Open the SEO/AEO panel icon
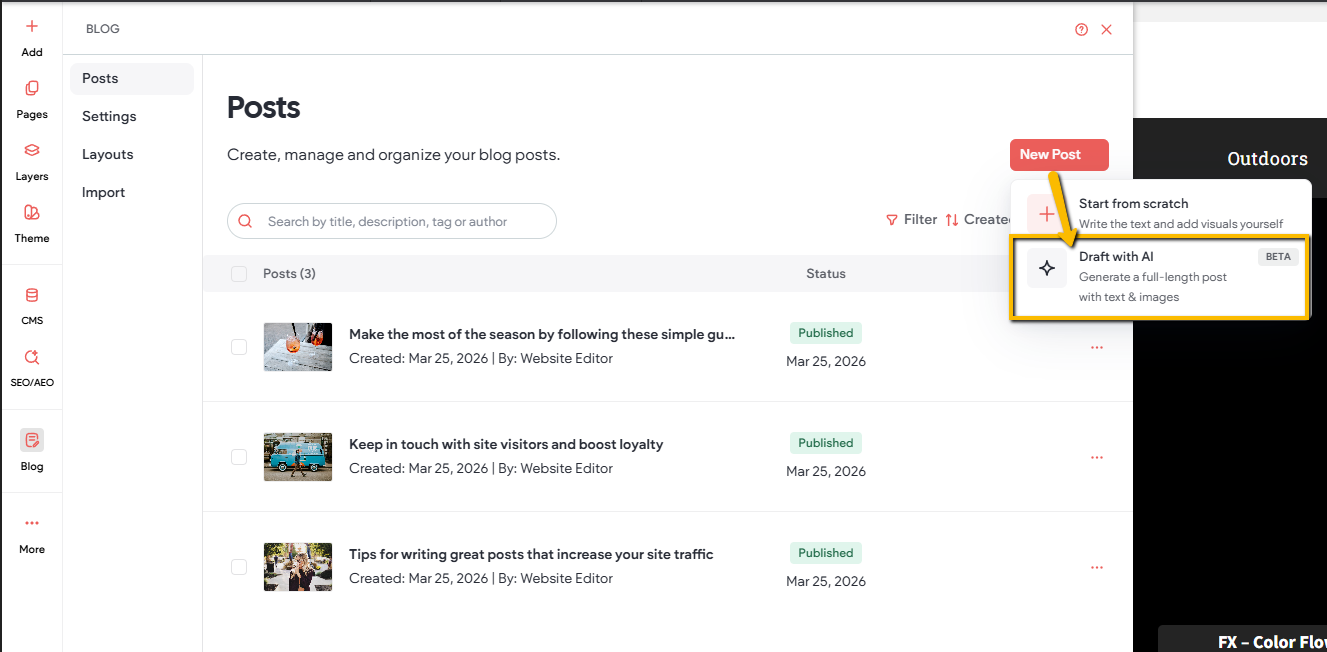This screenshot has height=652, width=1327. (x=32, y=358)
